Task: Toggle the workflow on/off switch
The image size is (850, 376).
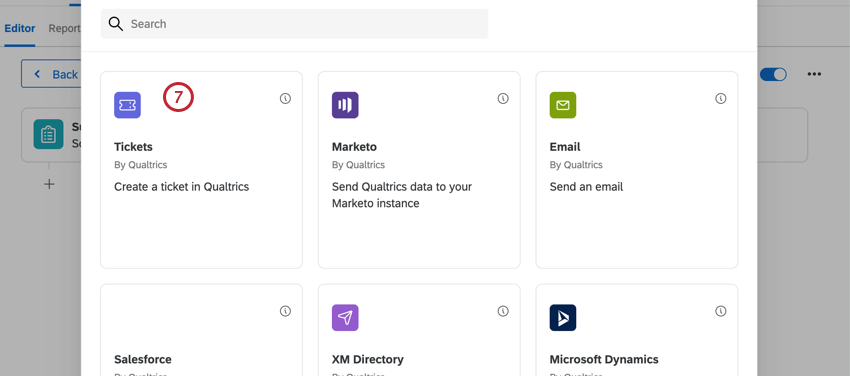Action: [x=773, y=74]
